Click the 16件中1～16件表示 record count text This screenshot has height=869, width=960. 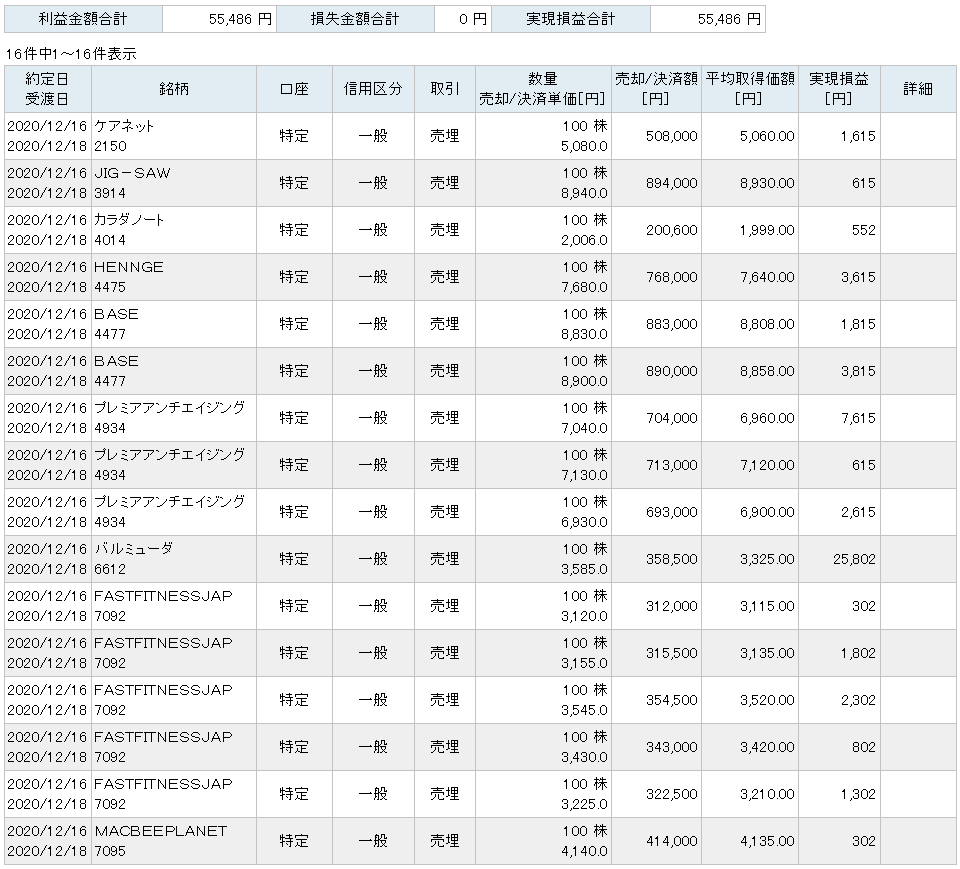71,54
